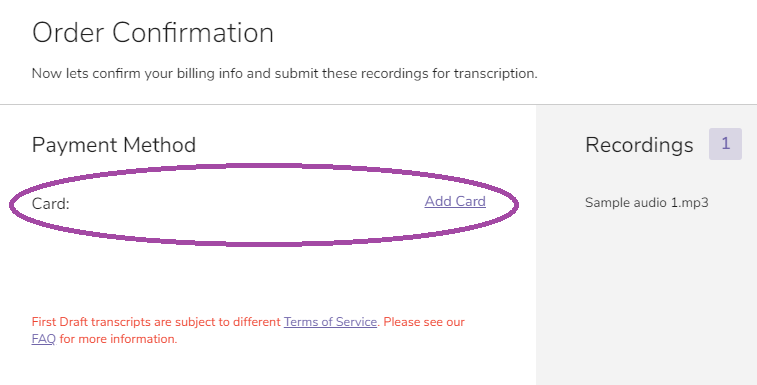The height and width of the screenshot is (385, 757).
Task: Click the billing info instruction sentence
Action: (284, 73)
